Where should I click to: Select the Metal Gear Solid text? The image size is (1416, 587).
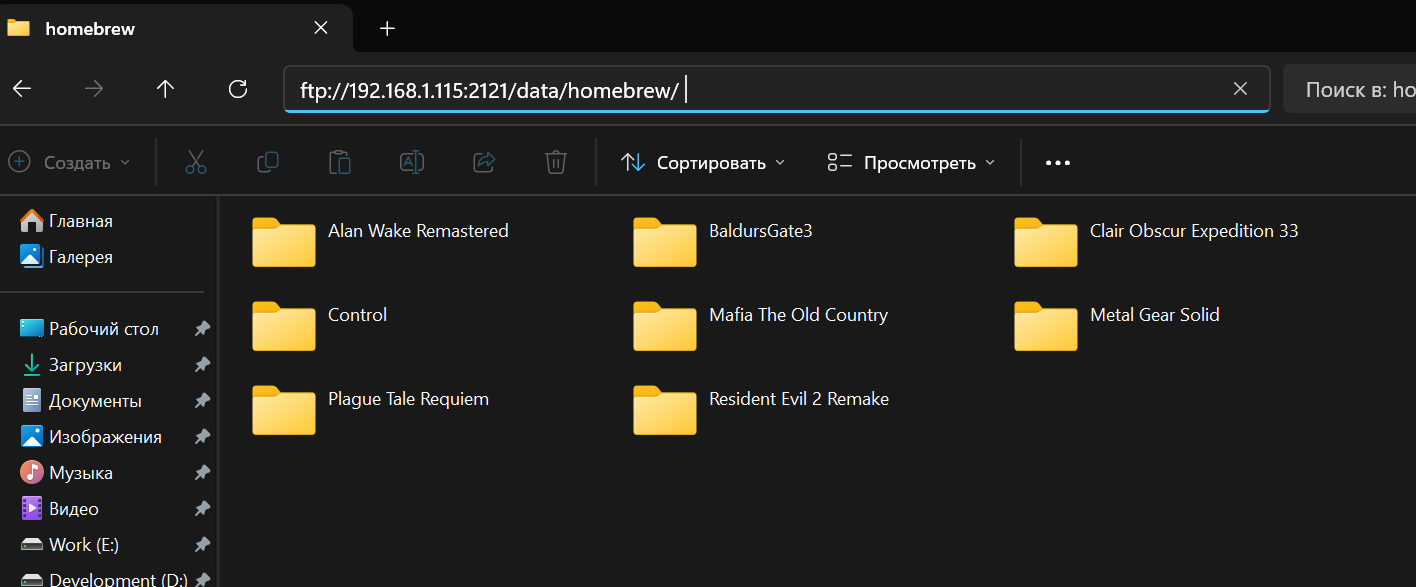click(x=1155, y=315)
